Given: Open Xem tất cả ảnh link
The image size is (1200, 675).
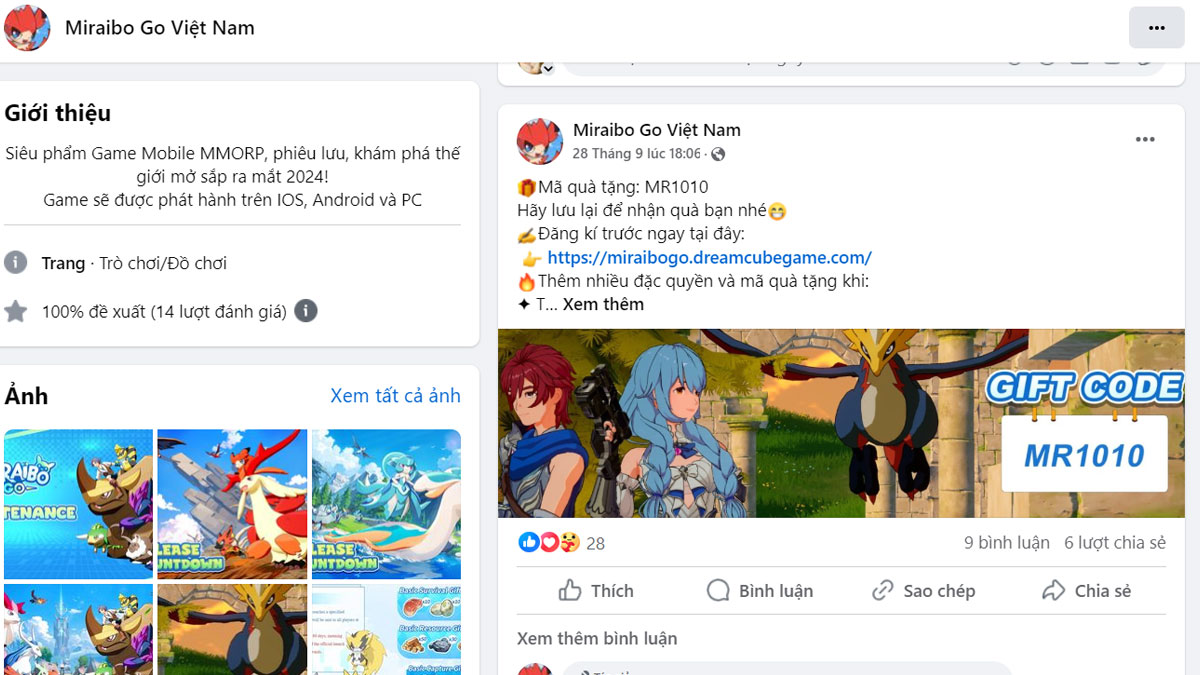Looking at the screenshot, I should (395, 395).
